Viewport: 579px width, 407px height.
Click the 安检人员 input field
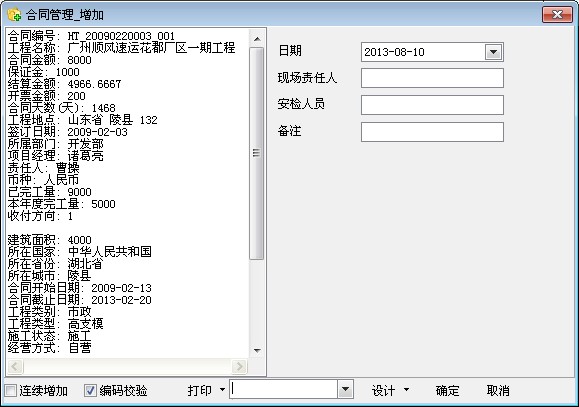click(x=432, y=105)
